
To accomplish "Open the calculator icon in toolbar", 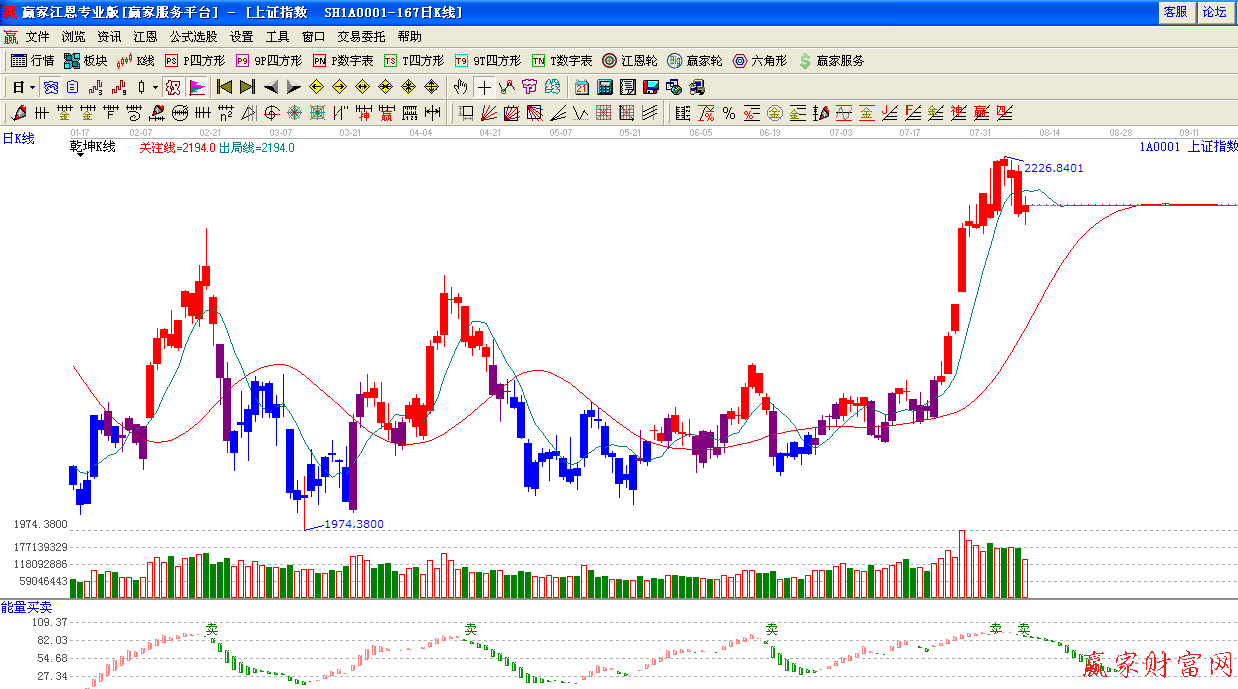I will (x=605, y=87).
